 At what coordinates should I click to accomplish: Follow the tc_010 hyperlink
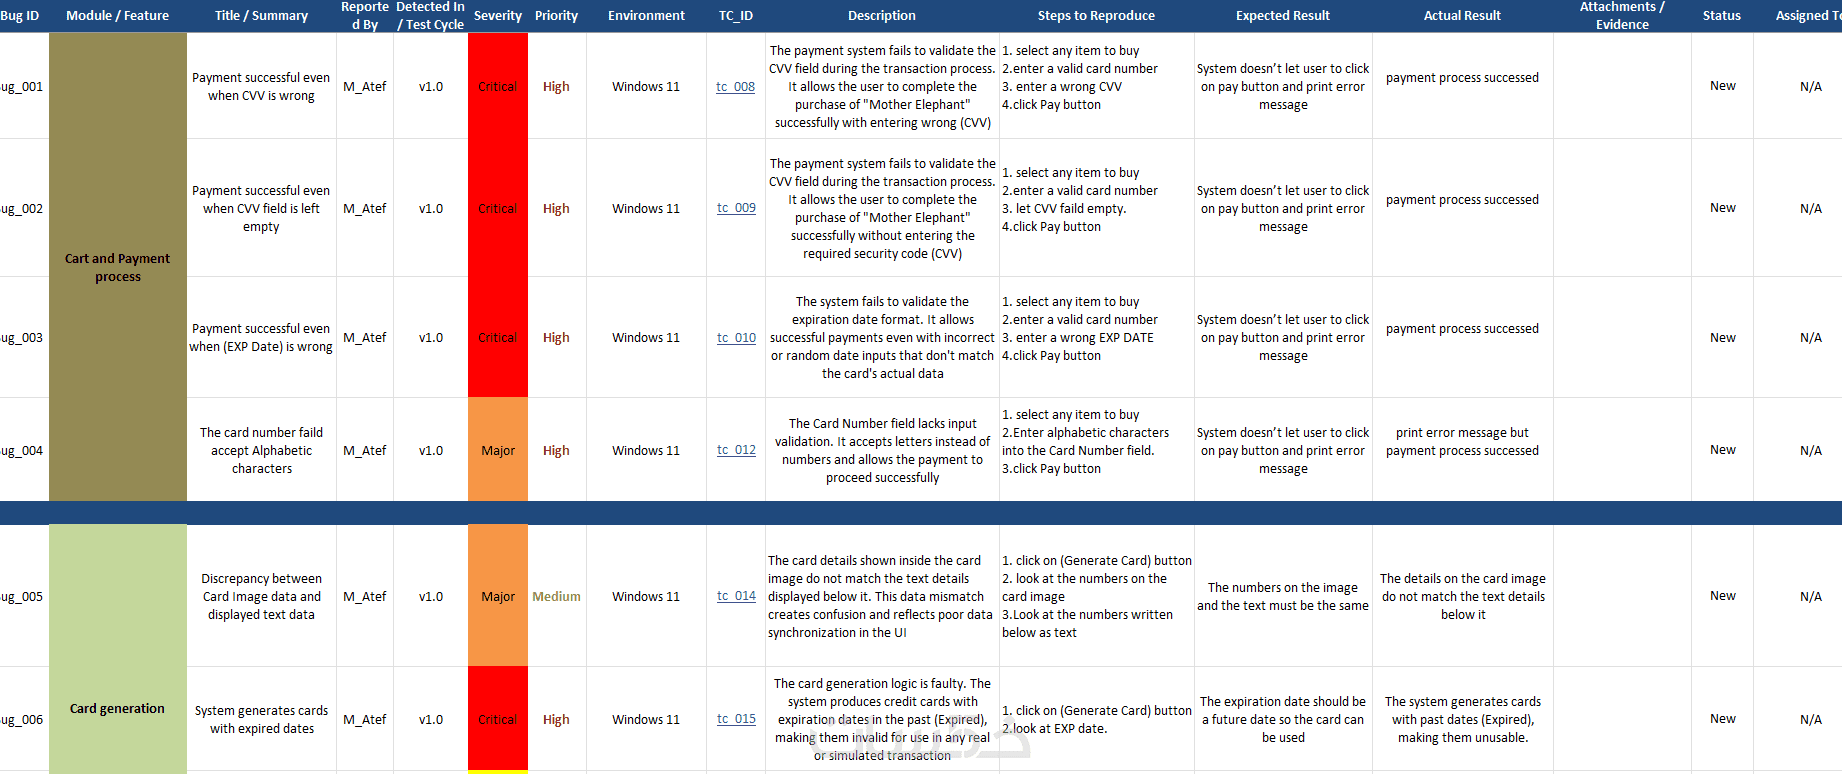pos(736,338)
